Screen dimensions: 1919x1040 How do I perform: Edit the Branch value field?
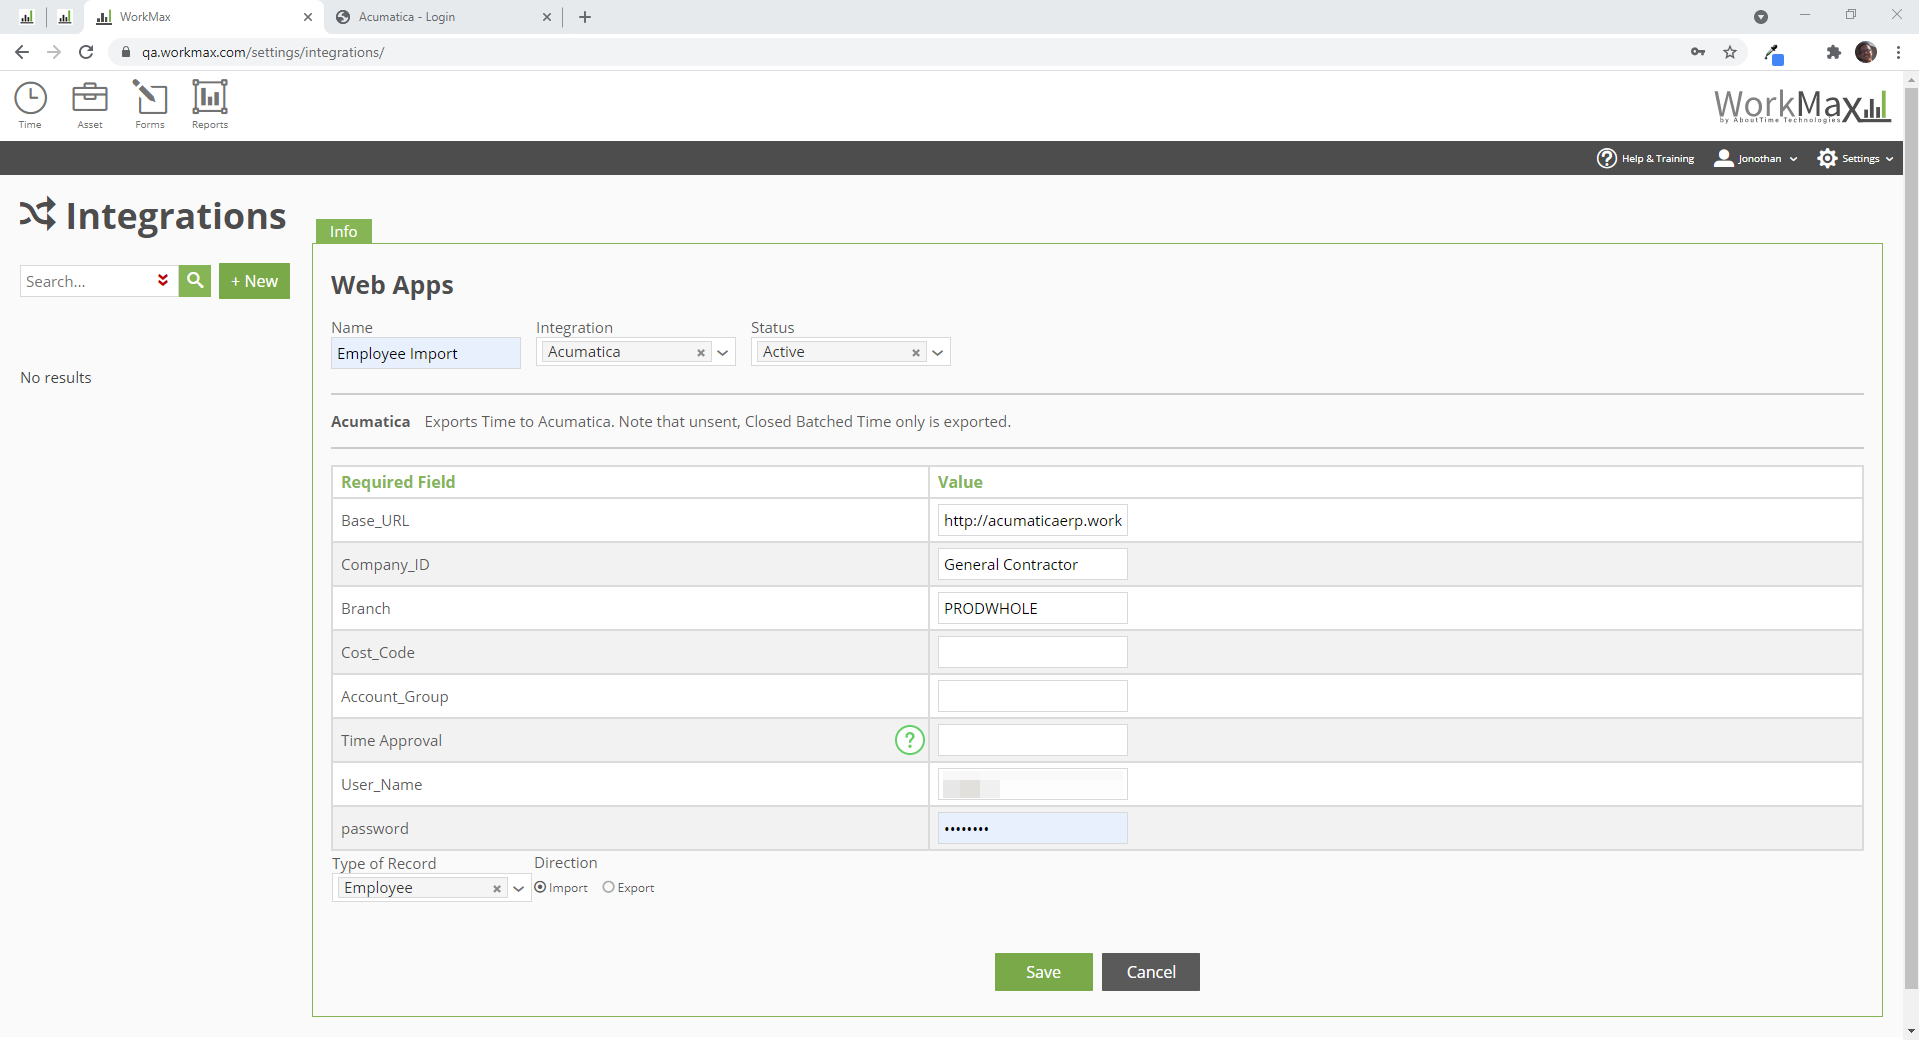1032,608
